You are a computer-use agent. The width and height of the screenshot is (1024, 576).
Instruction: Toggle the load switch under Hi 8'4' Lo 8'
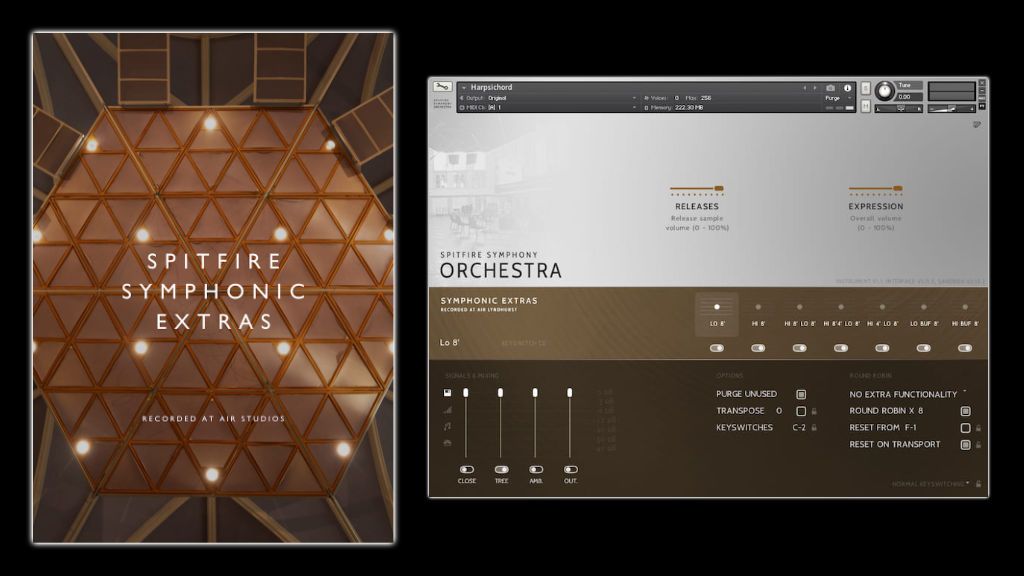pos(841,348)
